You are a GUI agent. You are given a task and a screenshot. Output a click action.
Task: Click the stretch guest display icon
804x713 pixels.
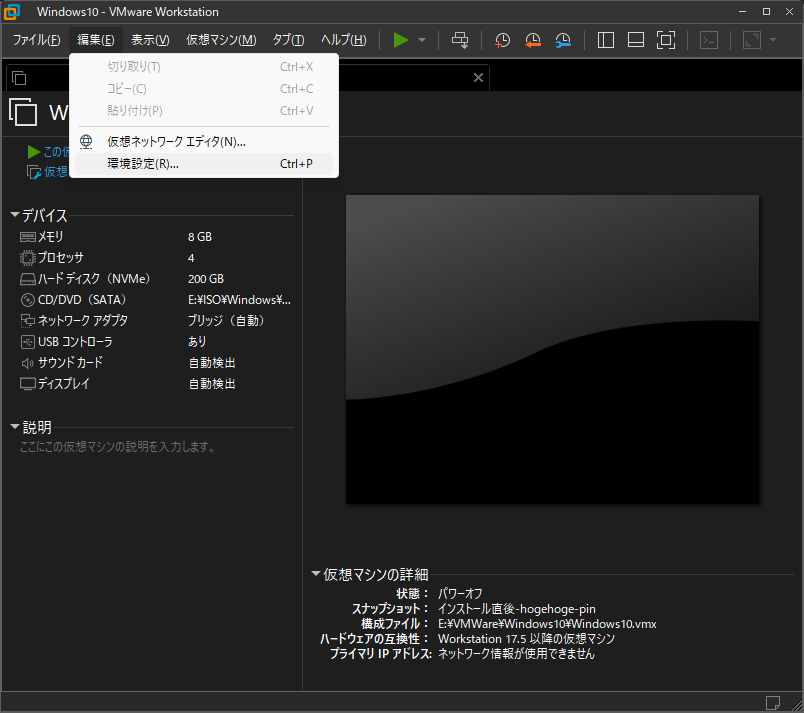(x=752, y=40)
